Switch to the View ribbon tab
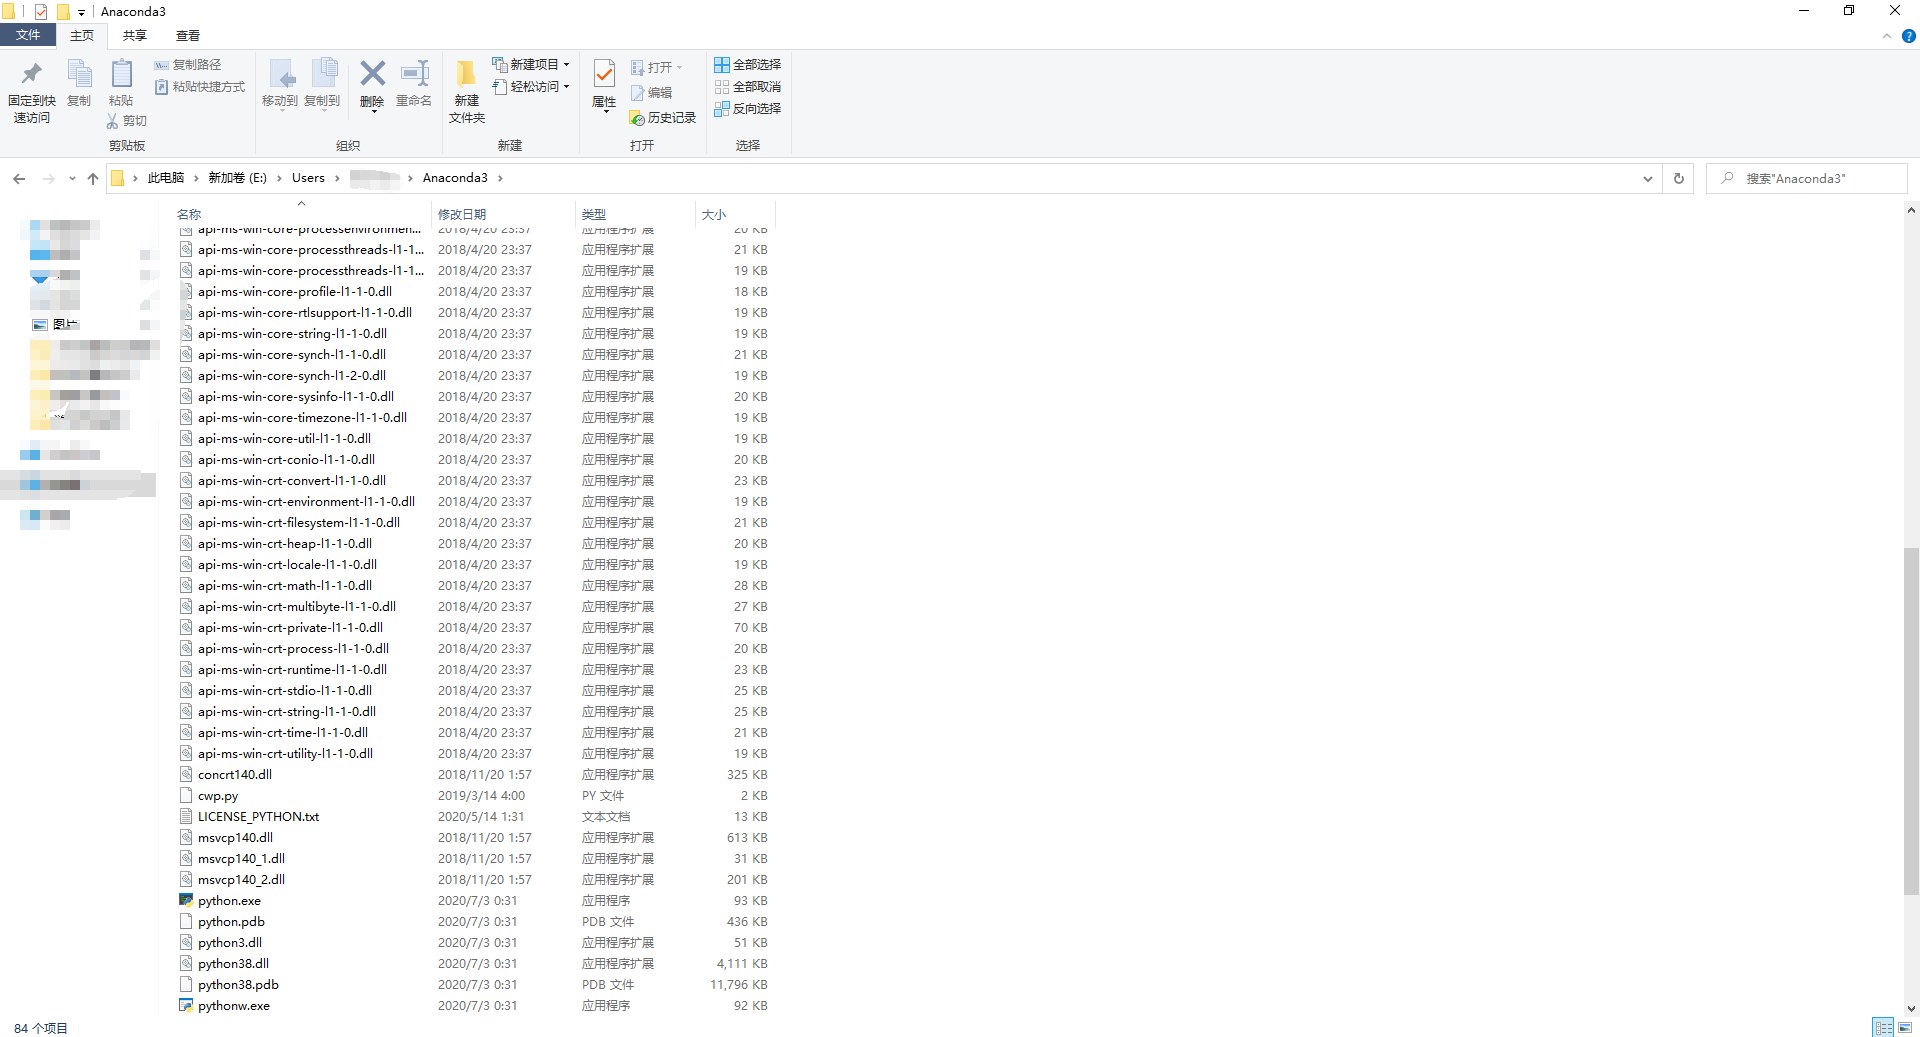 tap(188, 35)
